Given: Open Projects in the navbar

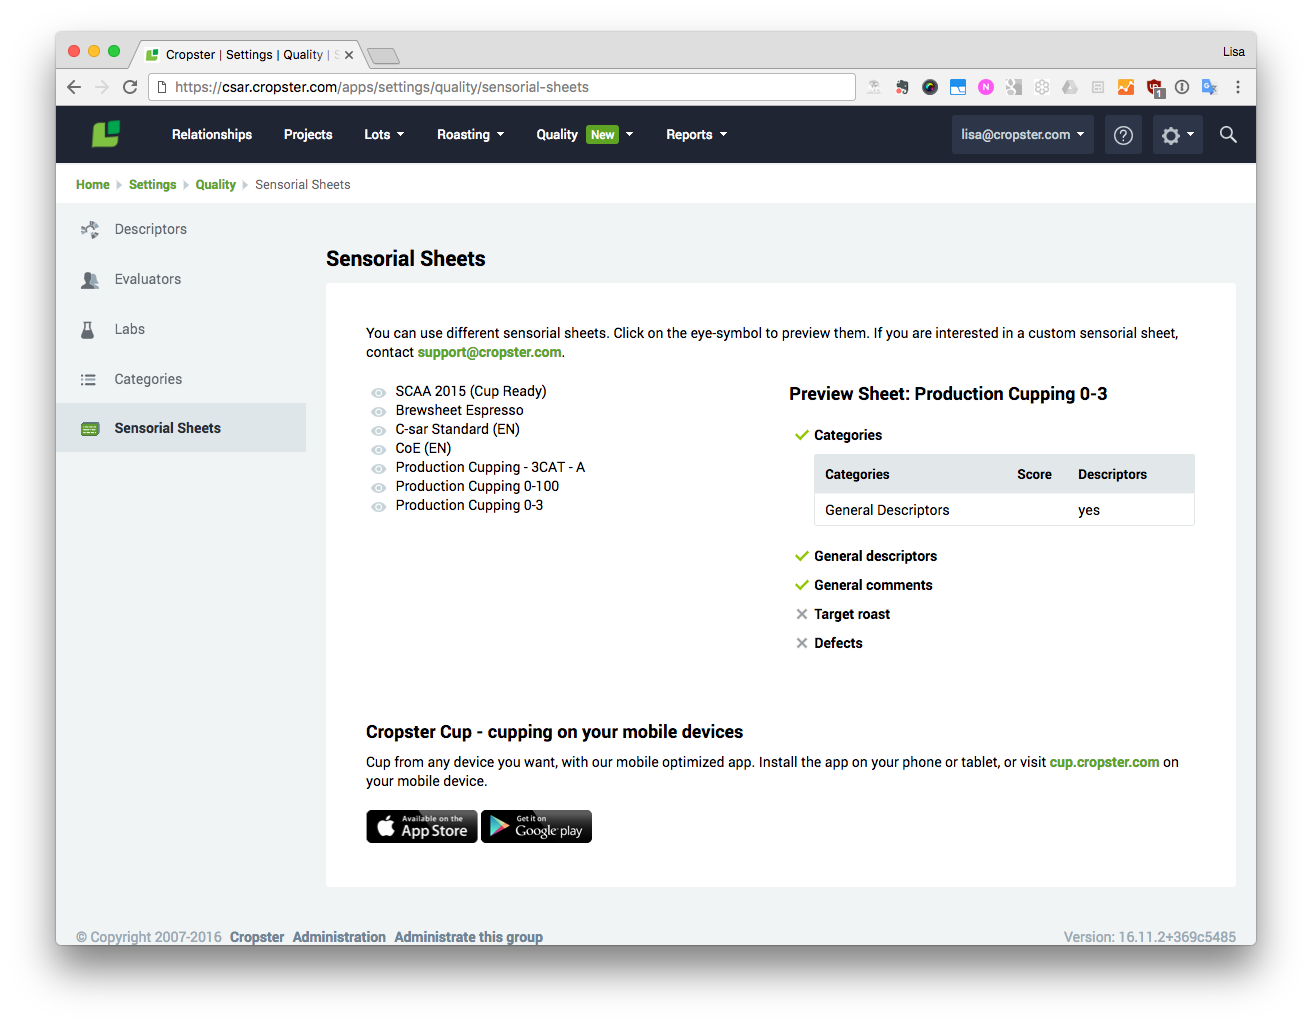Looking at the screenshot, I should 308,135.
